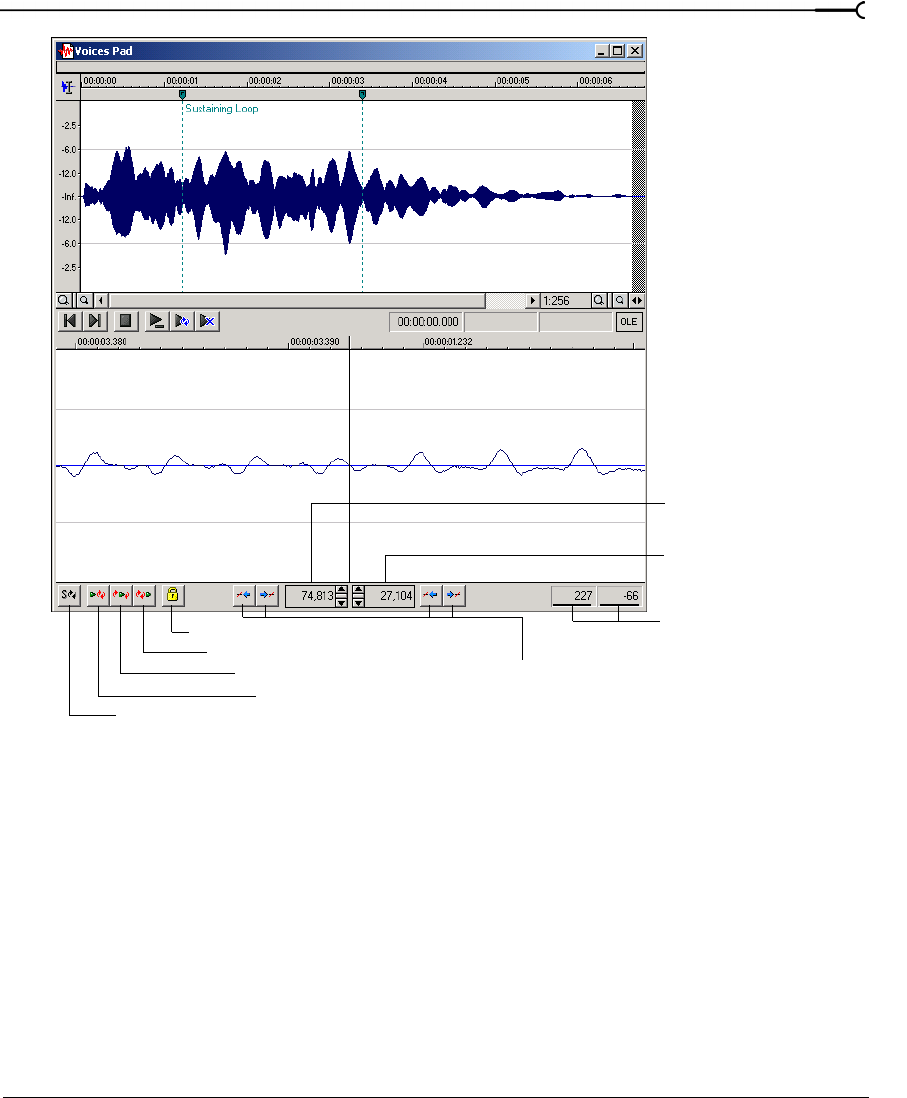Viewport: 907px width, 1098px height.
Task: Click the sustaining/release loop selector icon
Action: click(69, 595)
